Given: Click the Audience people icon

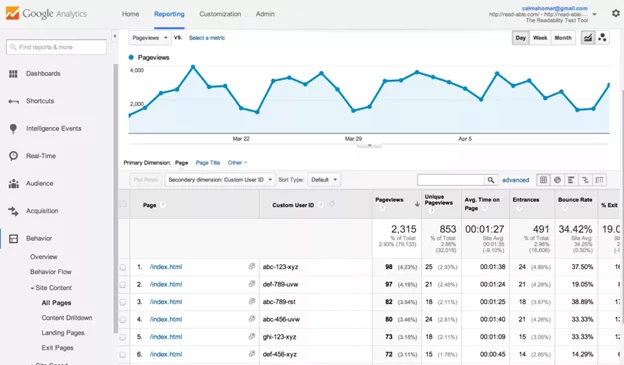Looking at the screenshot, I should [x=14, y=183].
